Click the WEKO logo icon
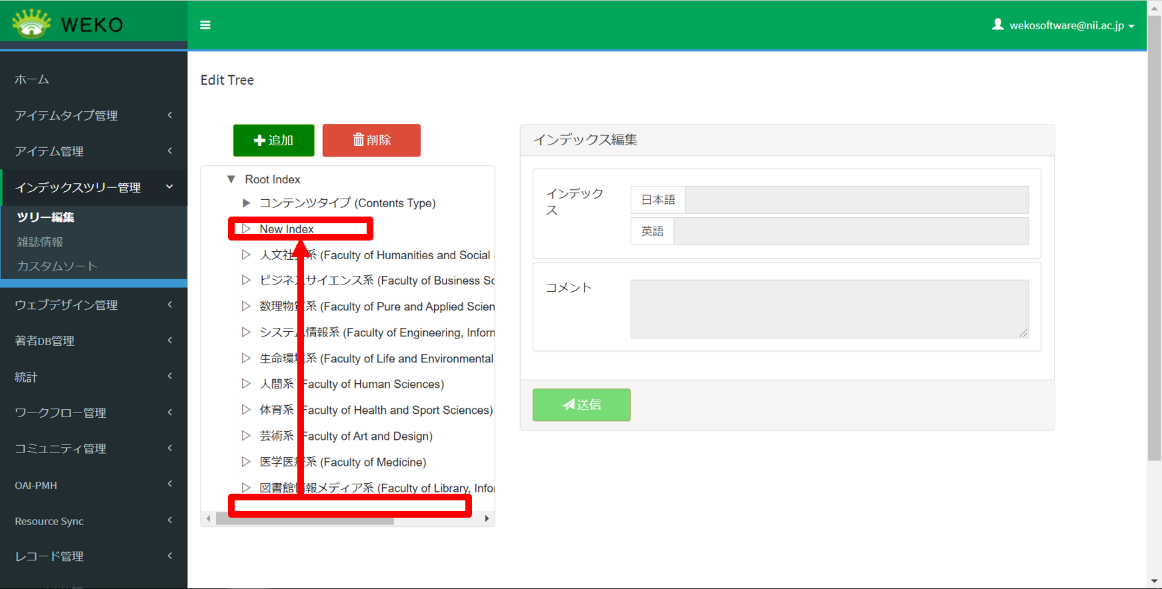The width and height of the screenshot is (1162, 589). click(31, 24)
